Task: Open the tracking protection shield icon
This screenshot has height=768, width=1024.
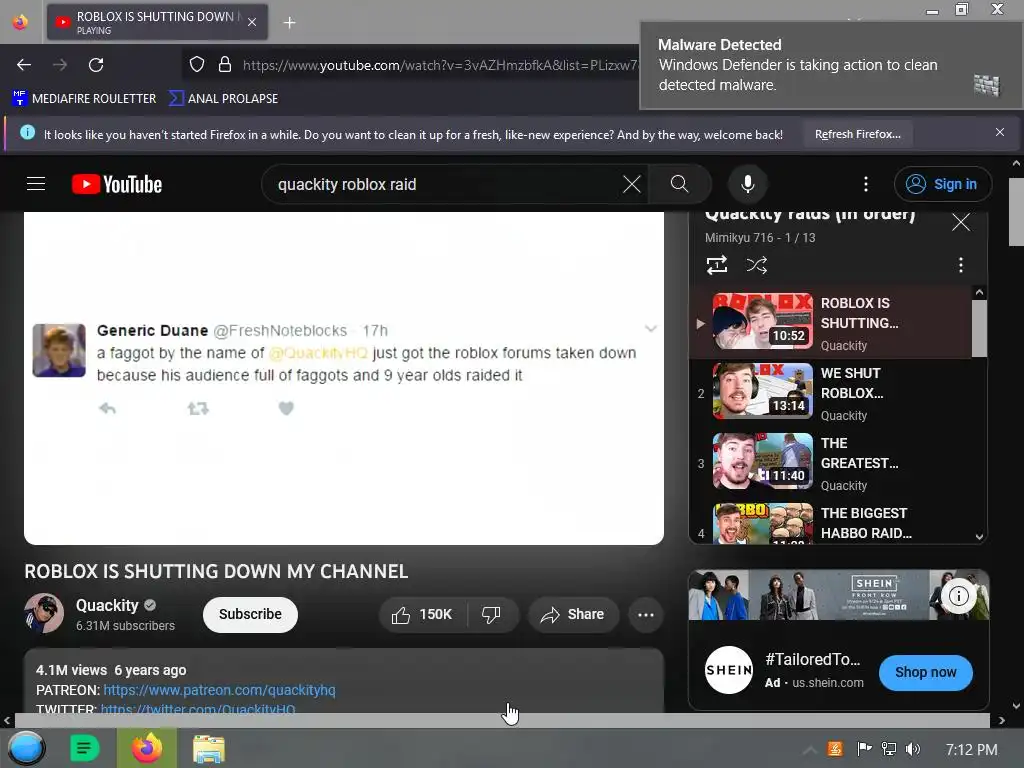Action: 197,65
